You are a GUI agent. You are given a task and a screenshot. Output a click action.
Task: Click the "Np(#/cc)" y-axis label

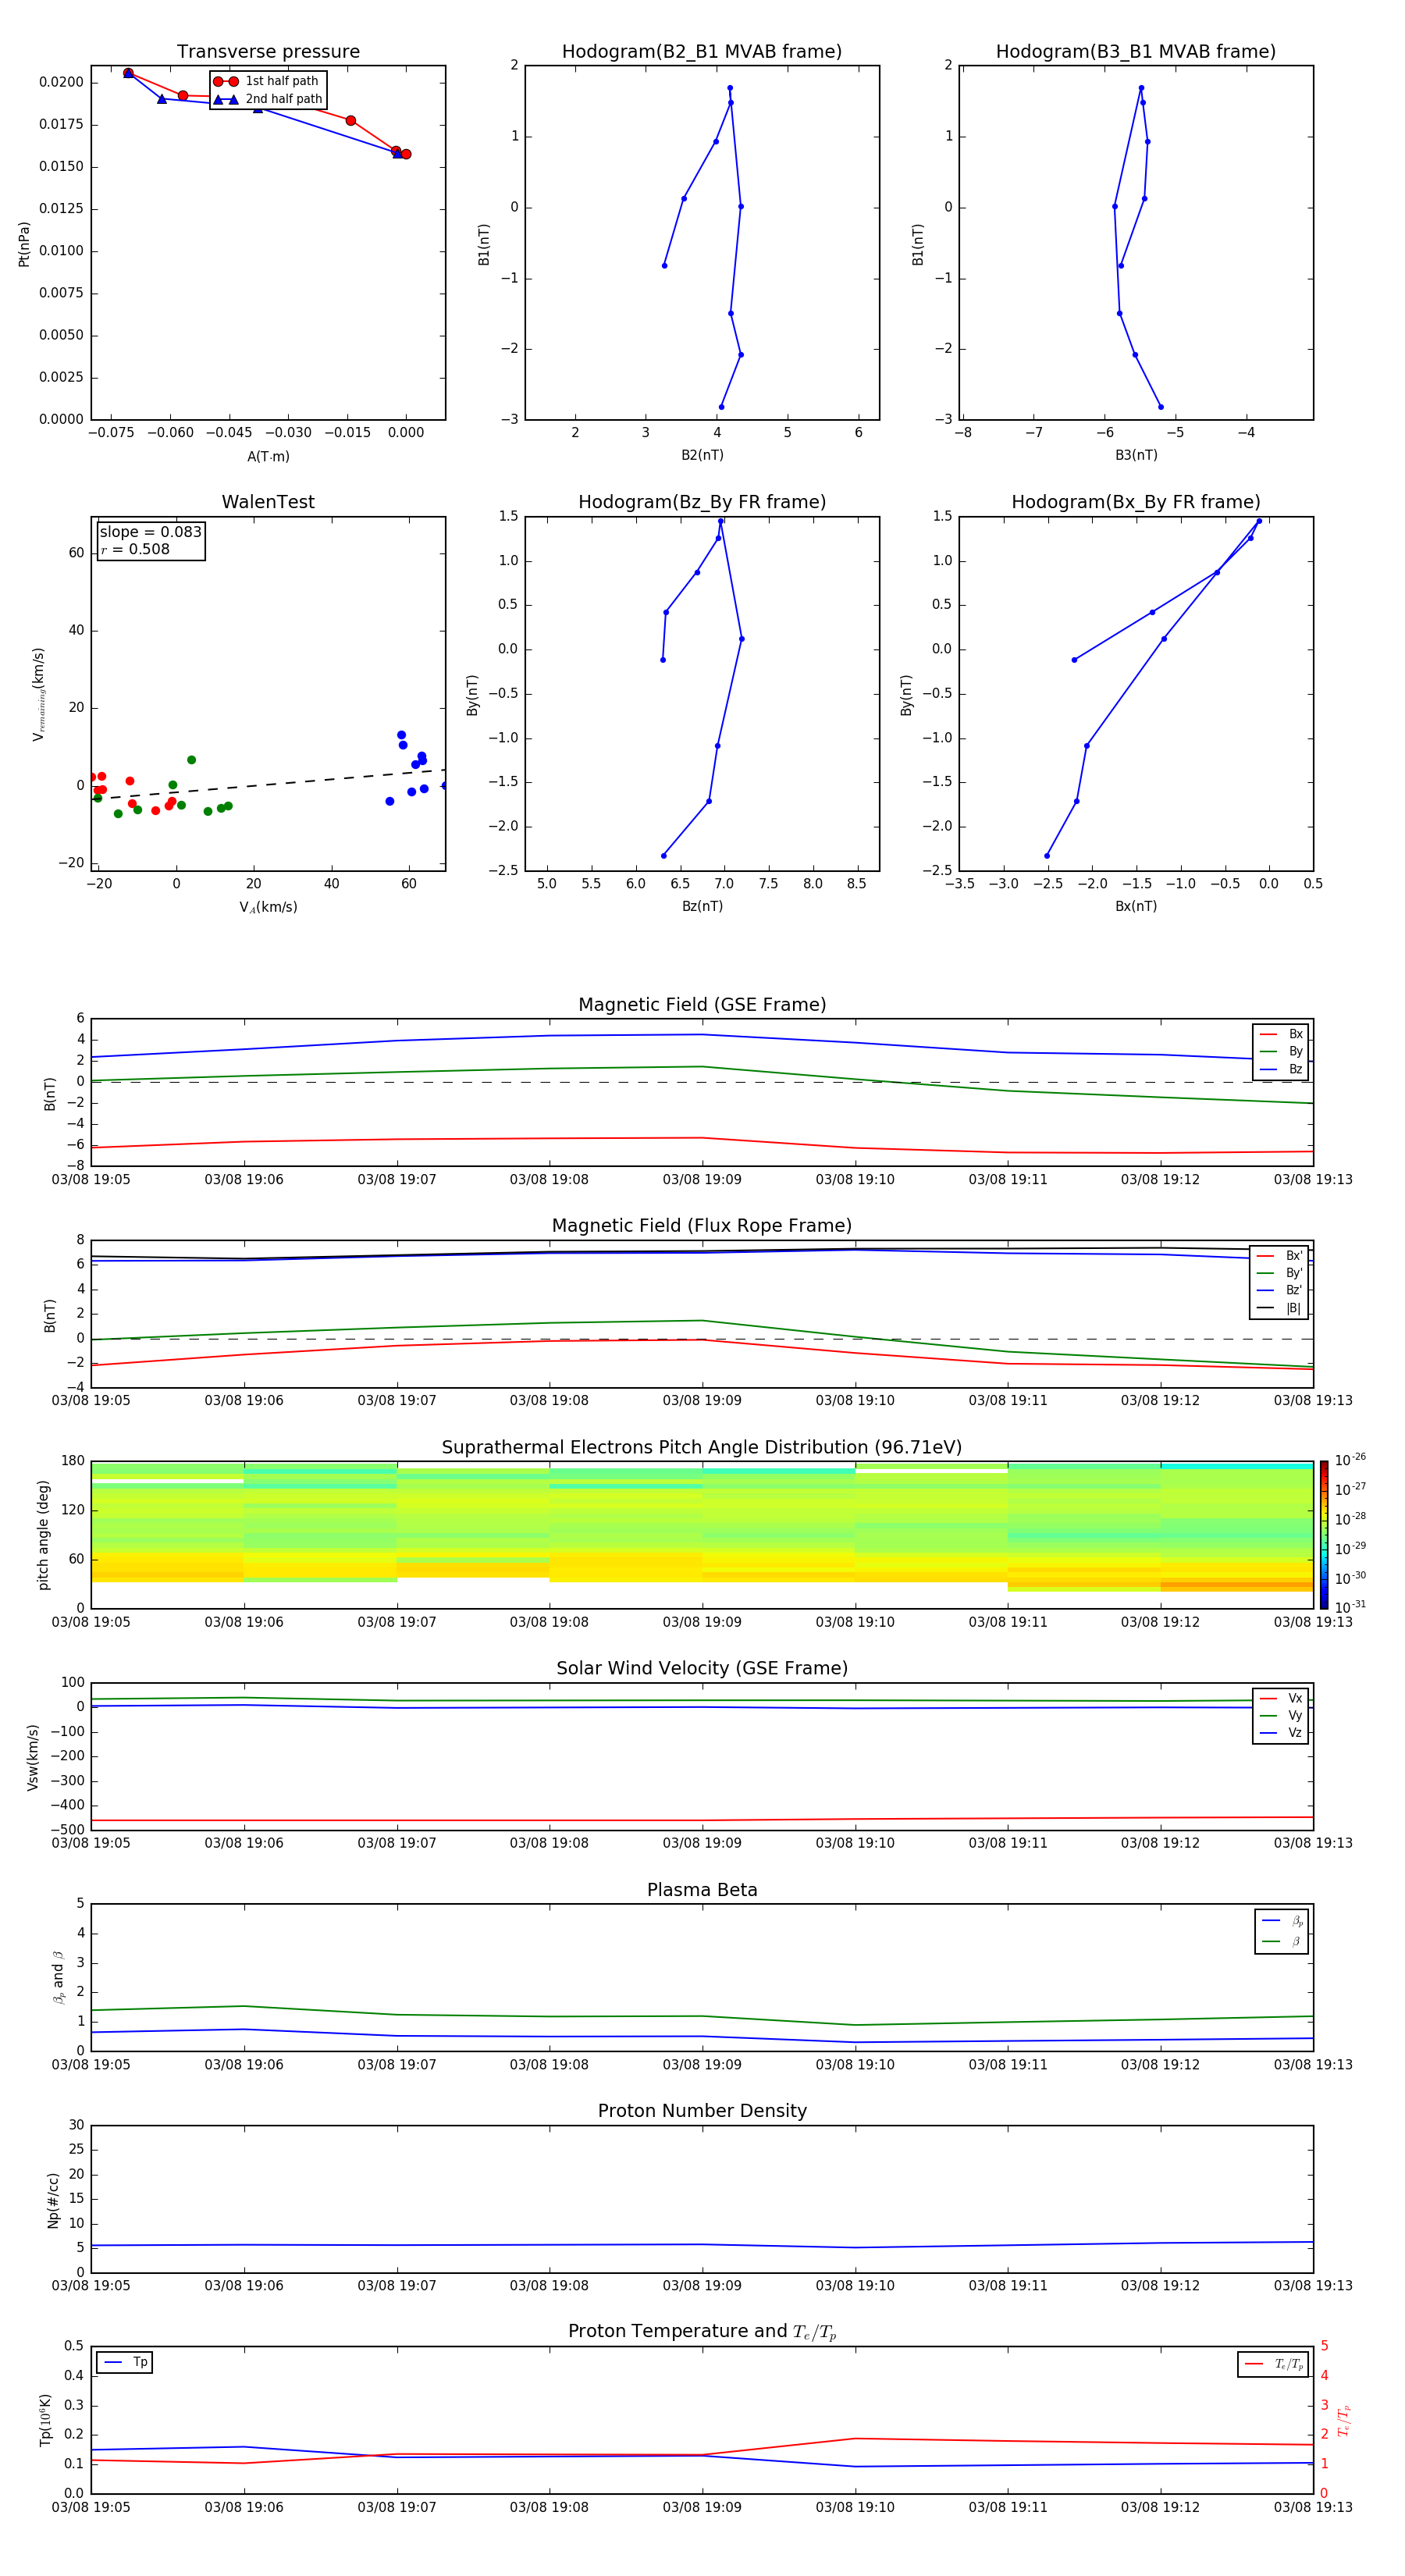point(53,2200)
